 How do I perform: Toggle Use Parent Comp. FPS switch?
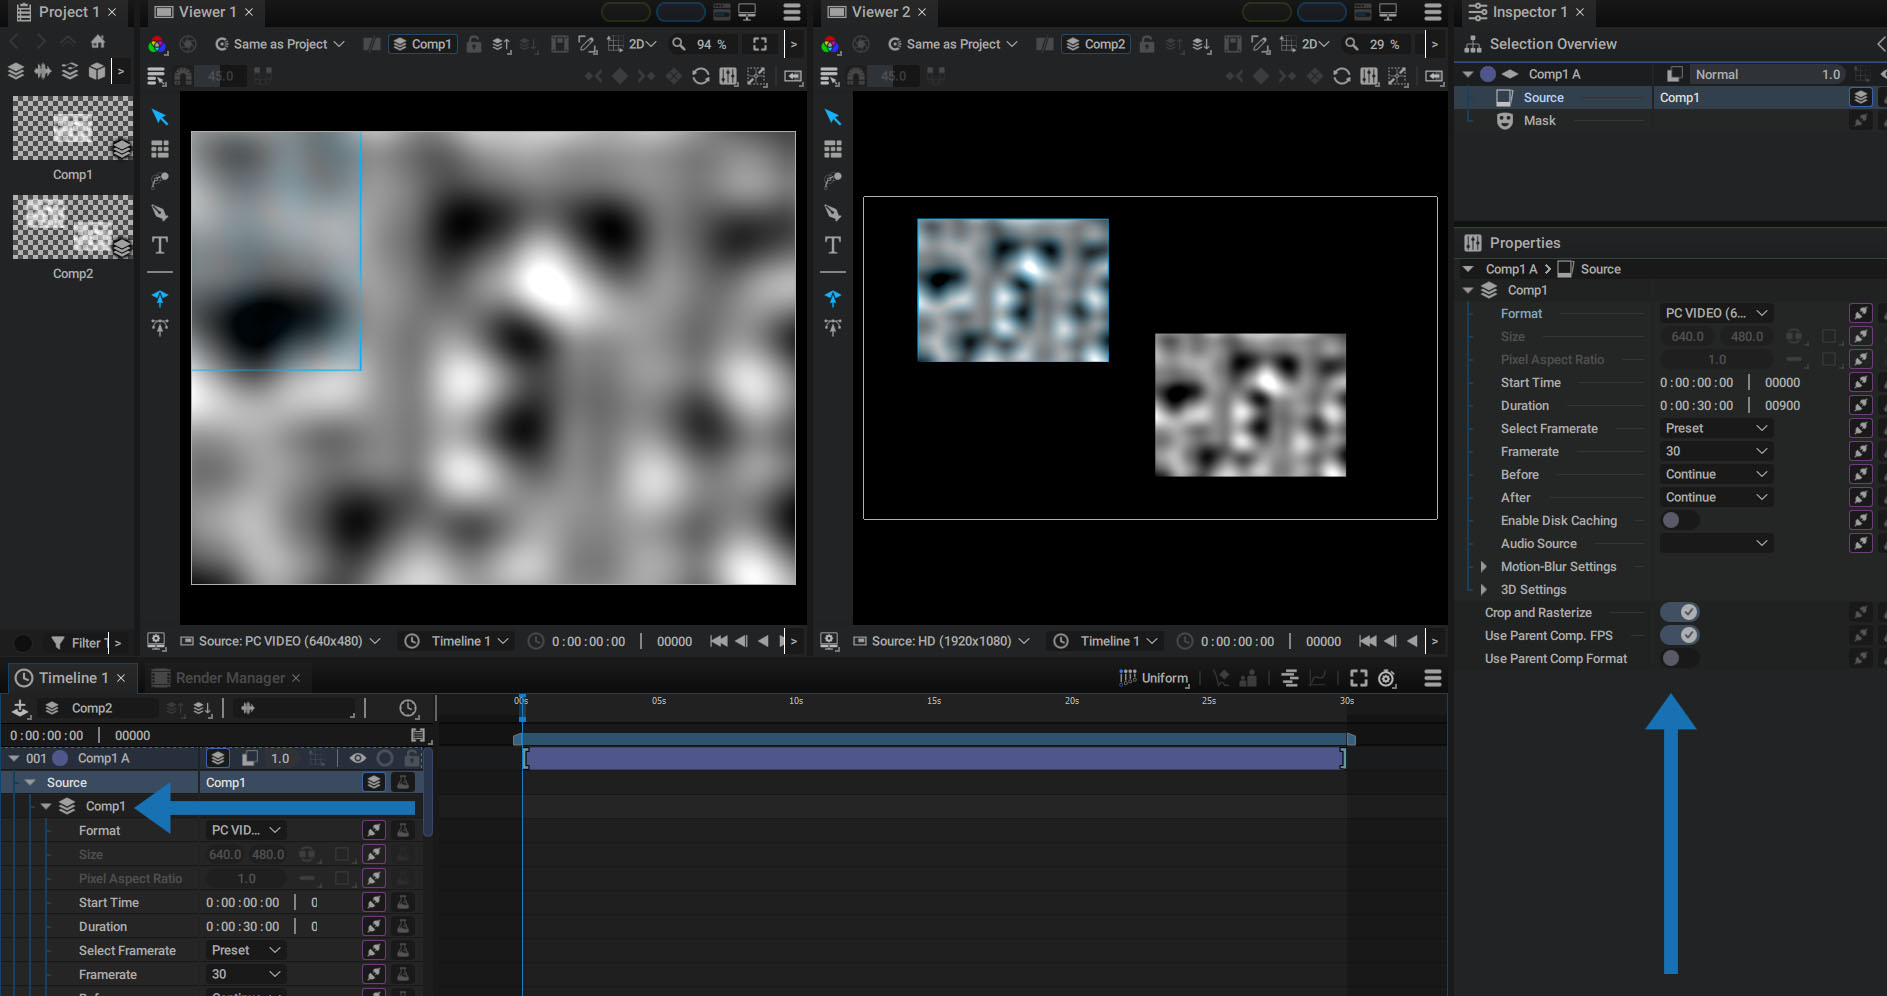(x=1680, y=635)
